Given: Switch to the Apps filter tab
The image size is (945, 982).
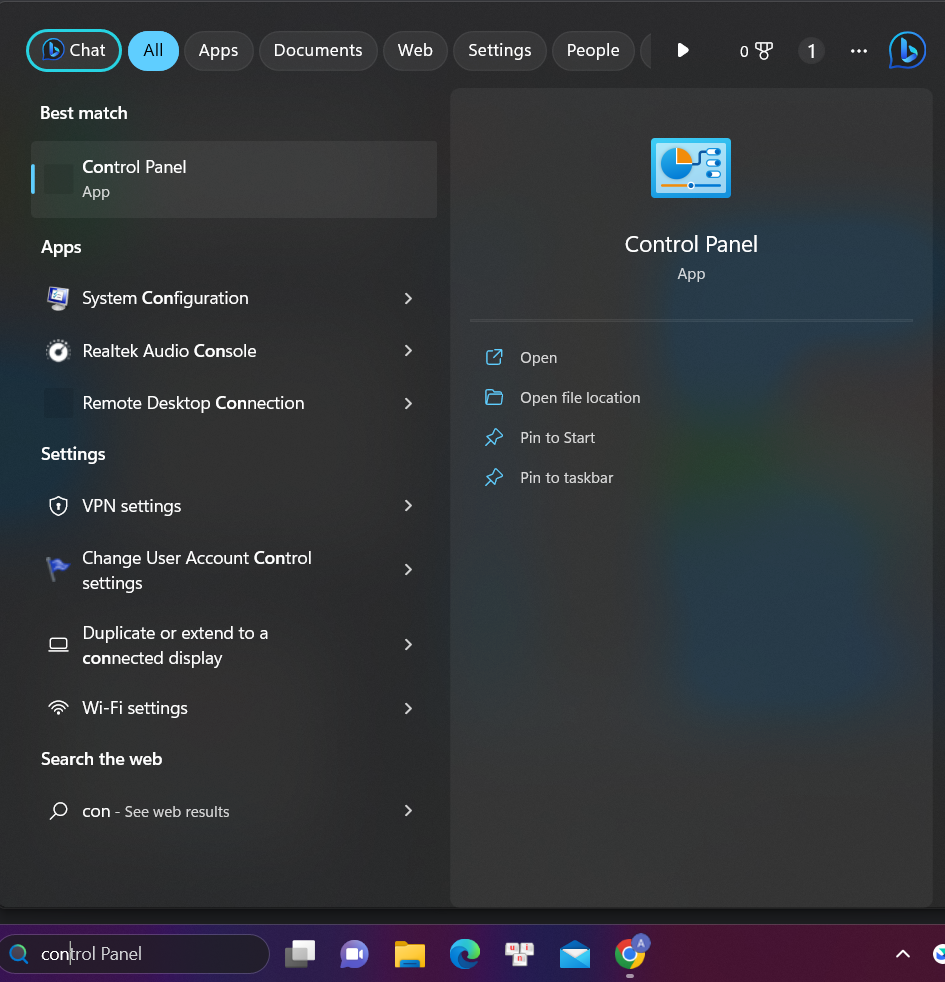Looking at the screenshot, I should [219, 50].
